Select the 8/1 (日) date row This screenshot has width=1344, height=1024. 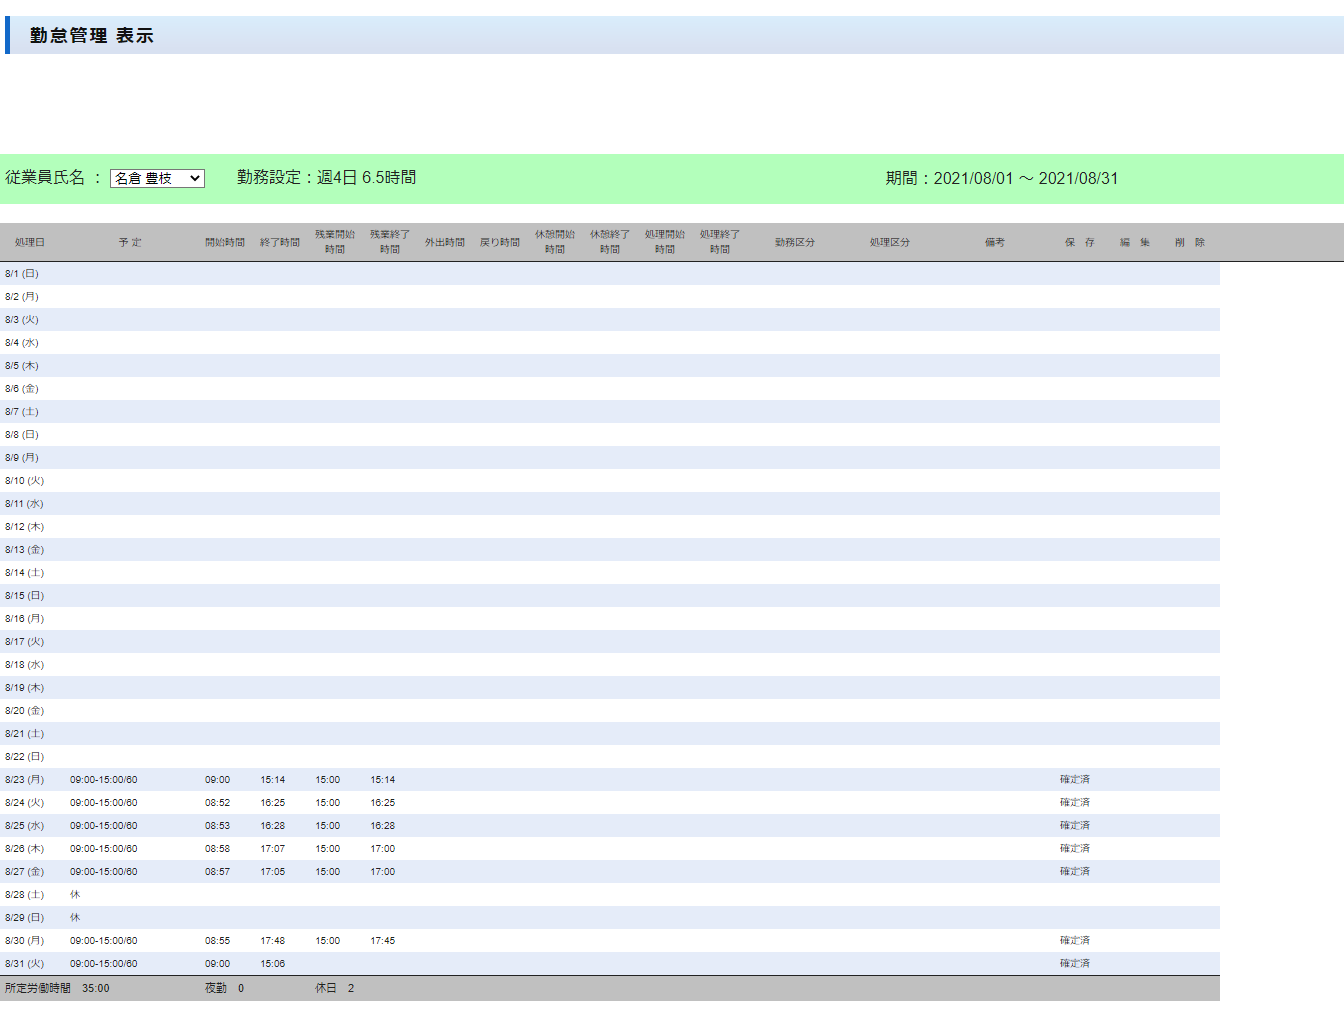point(22,274)
